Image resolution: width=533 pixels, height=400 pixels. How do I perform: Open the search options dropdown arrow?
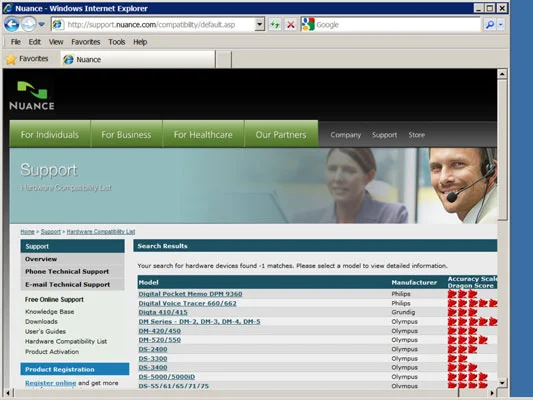[501, 24]
